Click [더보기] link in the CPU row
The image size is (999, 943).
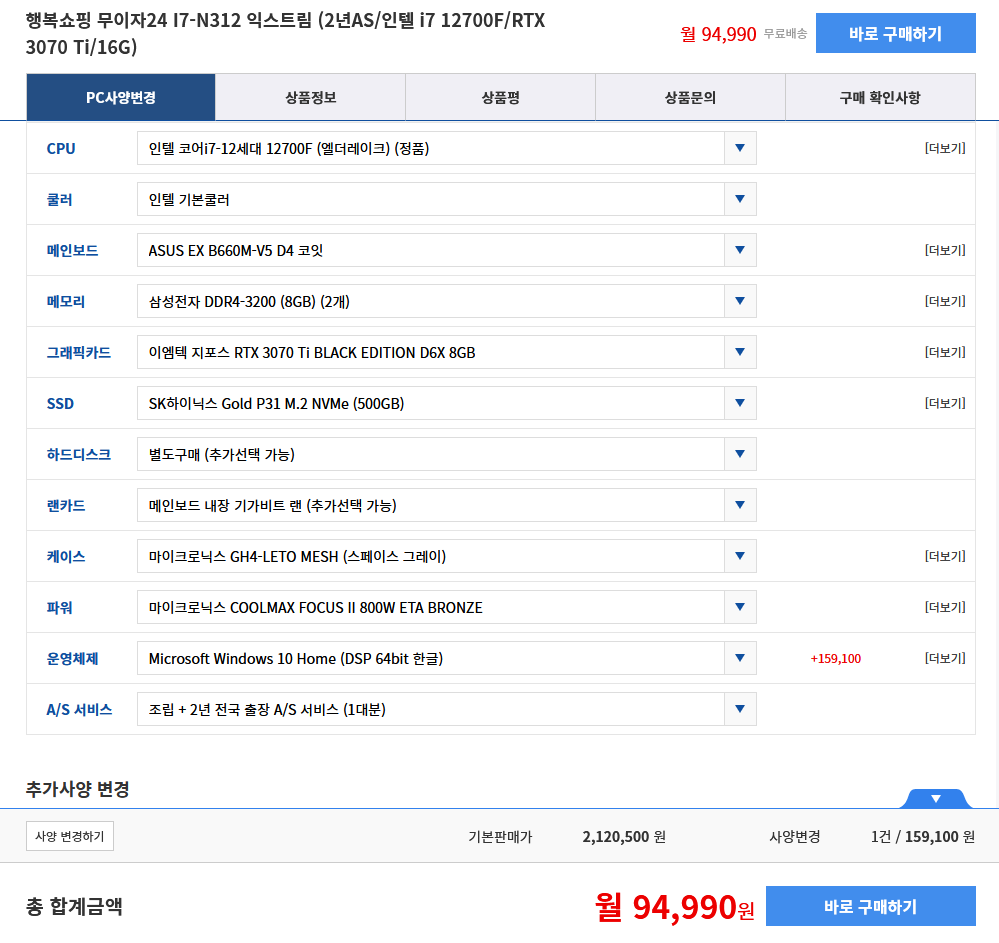pyautogui.click(x=945, y=148)
